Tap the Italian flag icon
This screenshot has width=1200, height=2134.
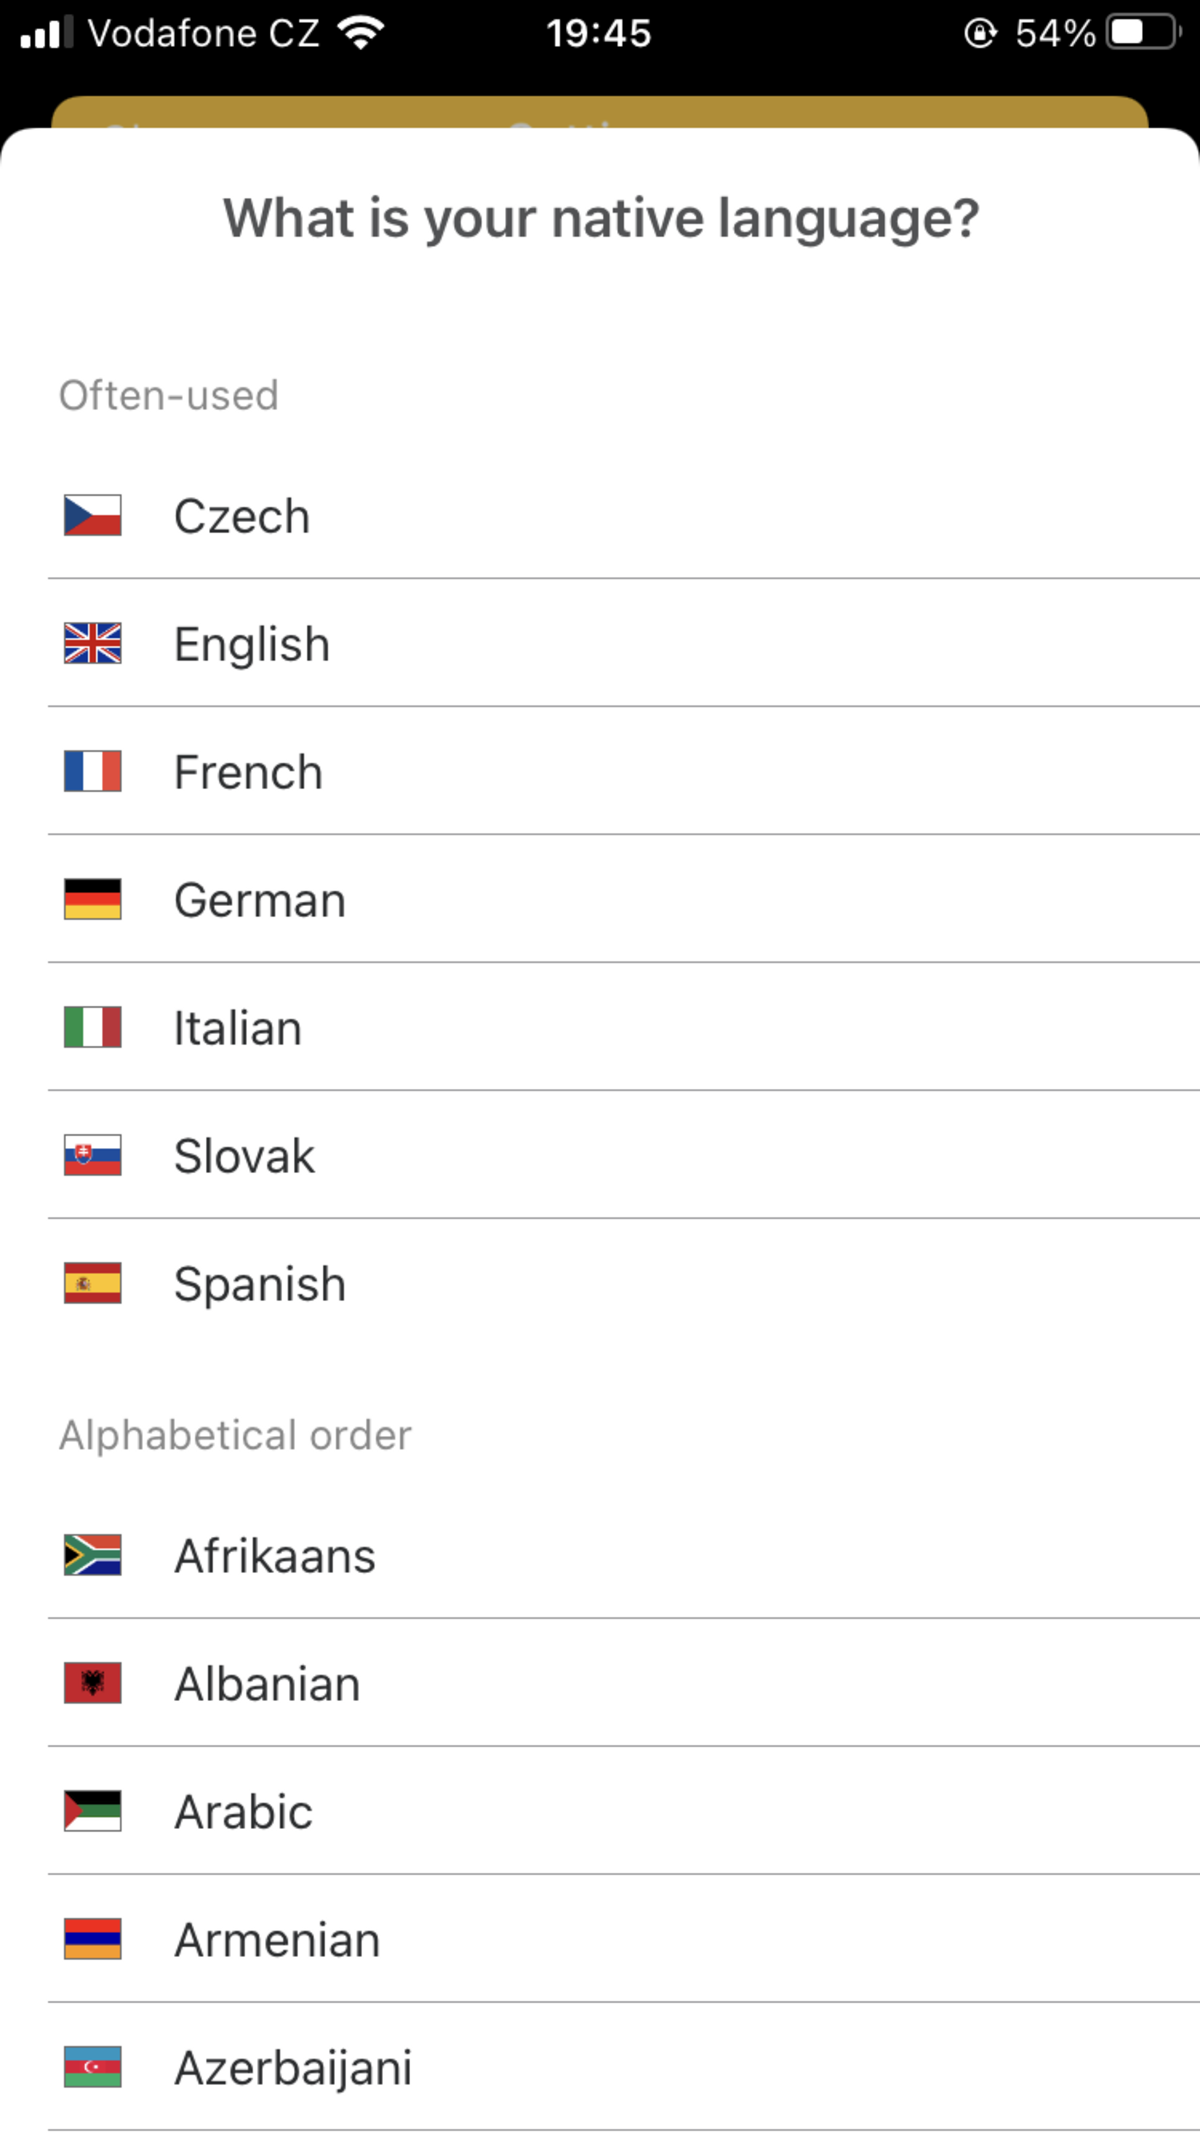[92, 1028]
